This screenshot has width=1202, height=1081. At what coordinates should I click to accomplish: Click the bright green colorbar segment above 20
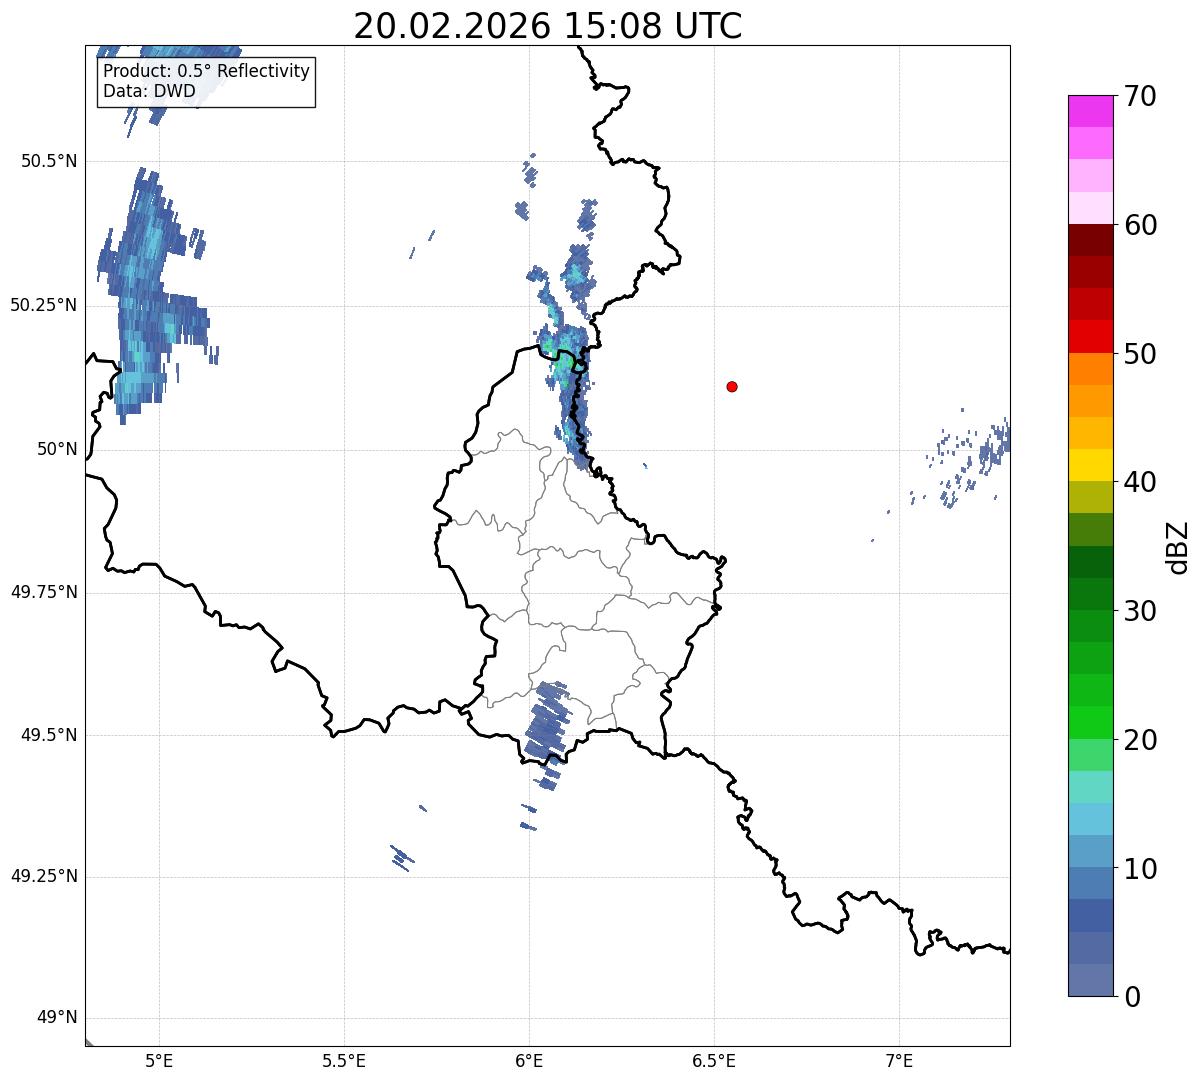pyautogui.click(x=1090, y=722)
